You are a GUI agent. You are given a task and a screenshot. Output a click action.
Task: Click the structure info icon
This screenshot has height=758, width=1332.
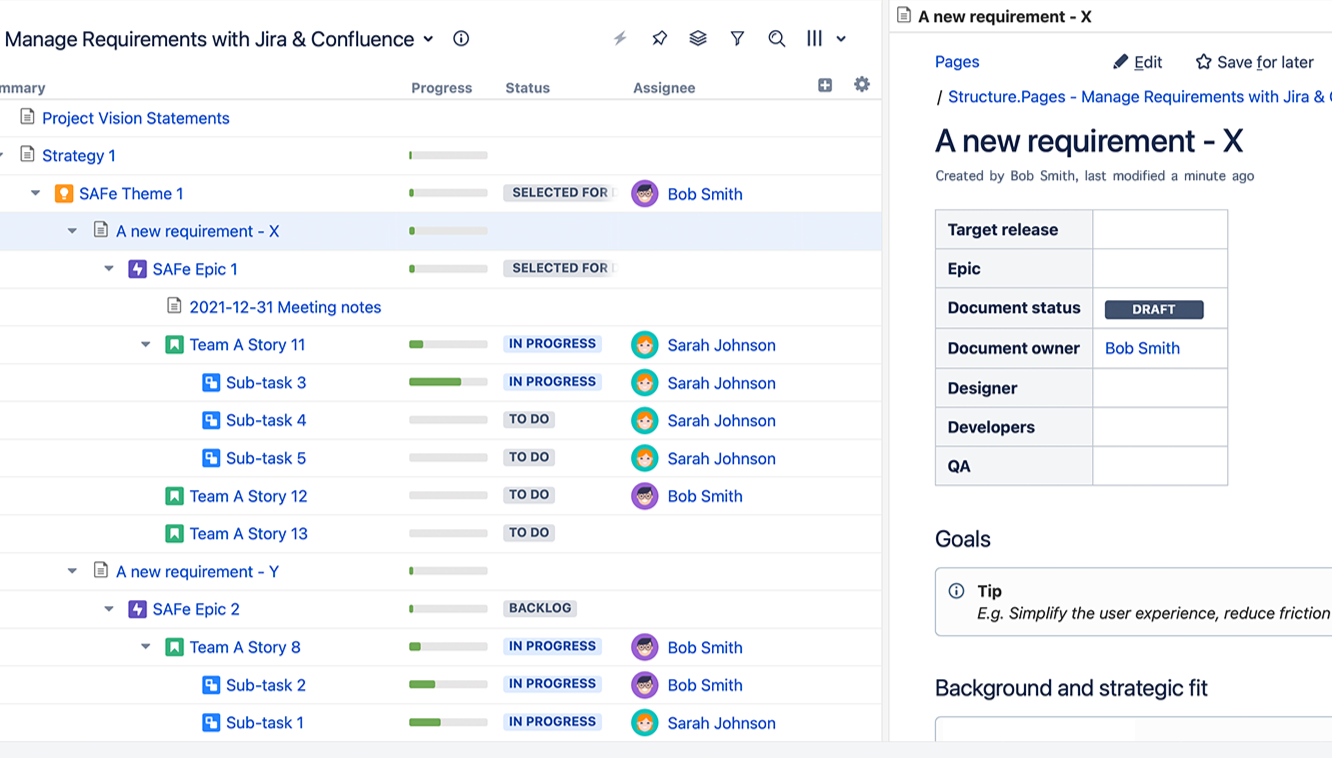461,39
